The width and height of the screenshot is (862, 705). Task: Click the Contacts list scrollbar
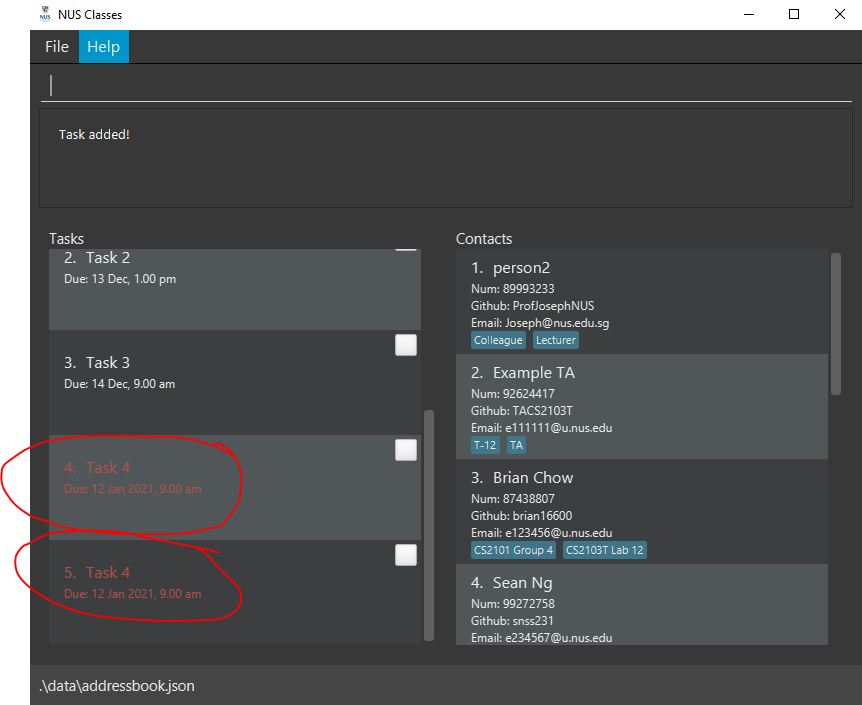(836, 324)
